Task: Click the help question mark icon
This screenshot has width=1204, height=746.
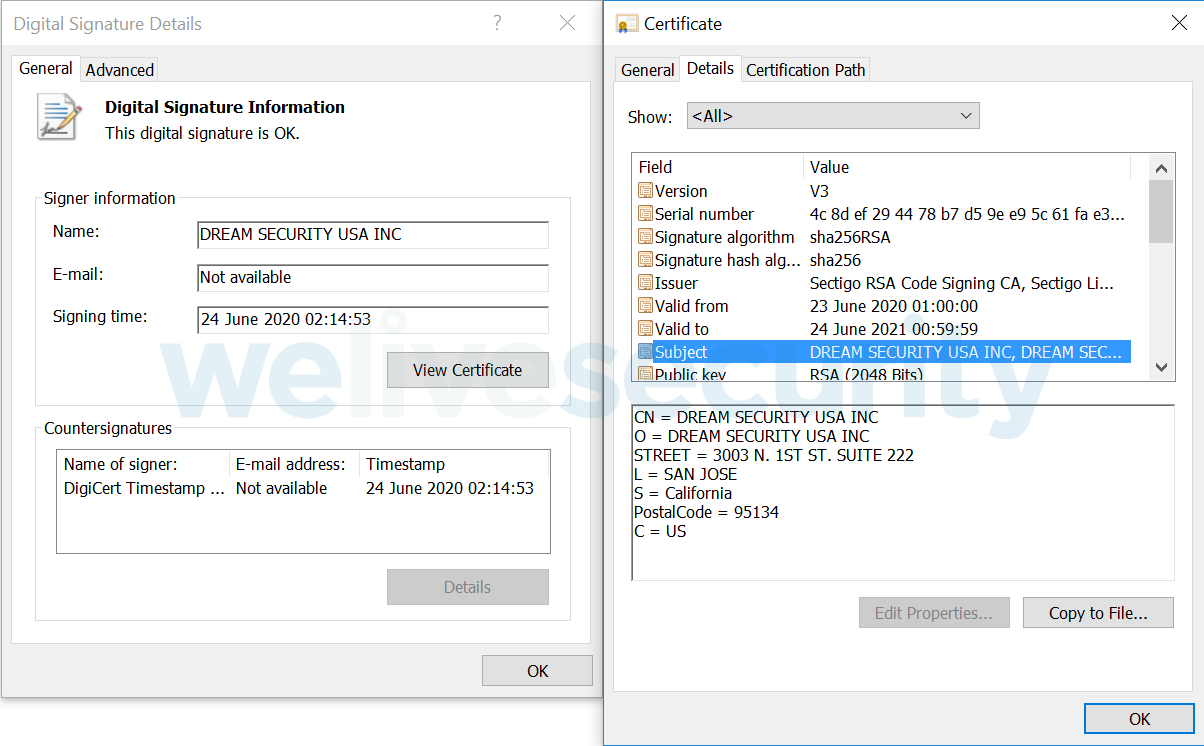Action: tap(497, 23)
